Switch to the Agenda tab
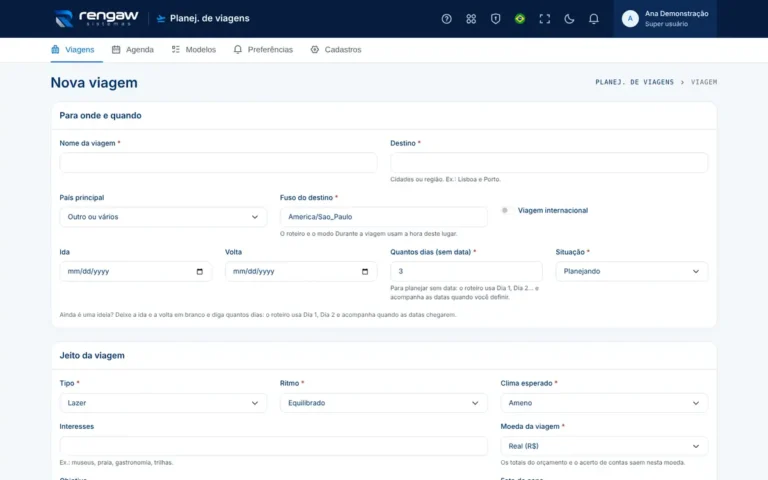The image size is (768, 480). pos(133,49)
